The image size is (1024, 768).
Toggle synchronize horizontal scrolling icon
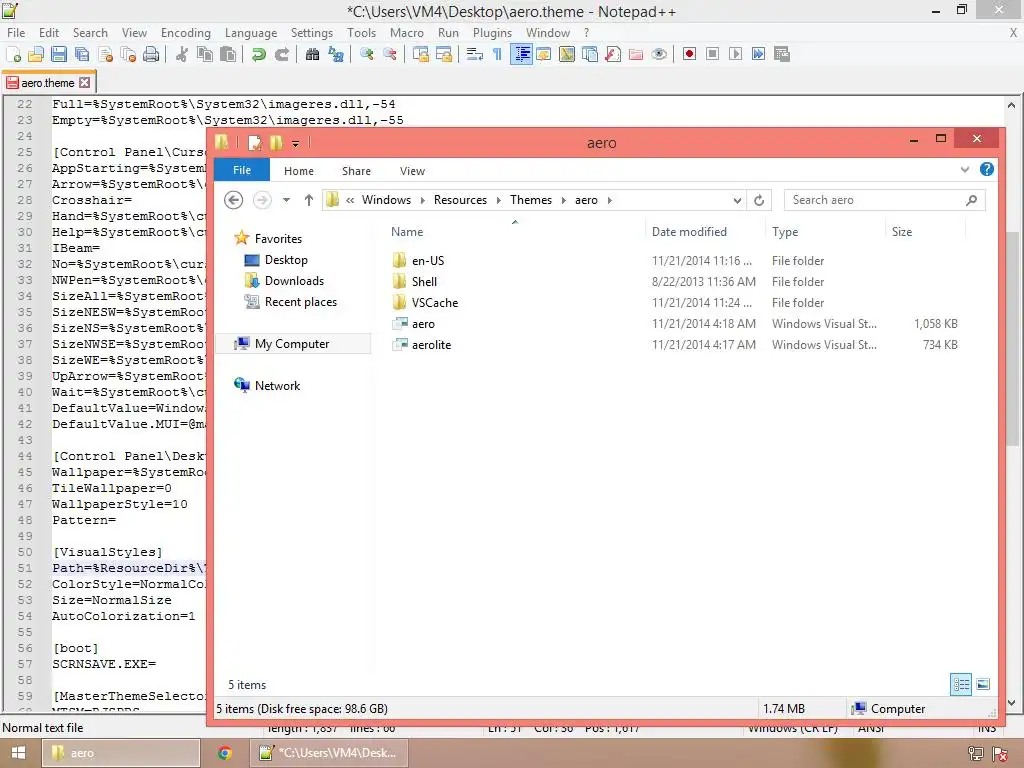coord(444,54)
